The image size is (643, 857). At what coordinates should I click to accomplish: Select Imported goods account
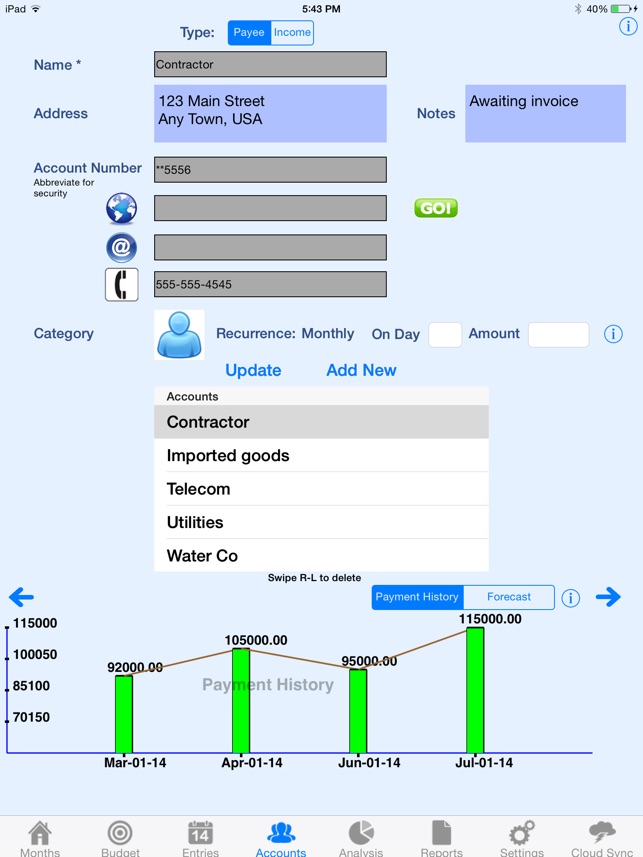(x=321, y=455)
